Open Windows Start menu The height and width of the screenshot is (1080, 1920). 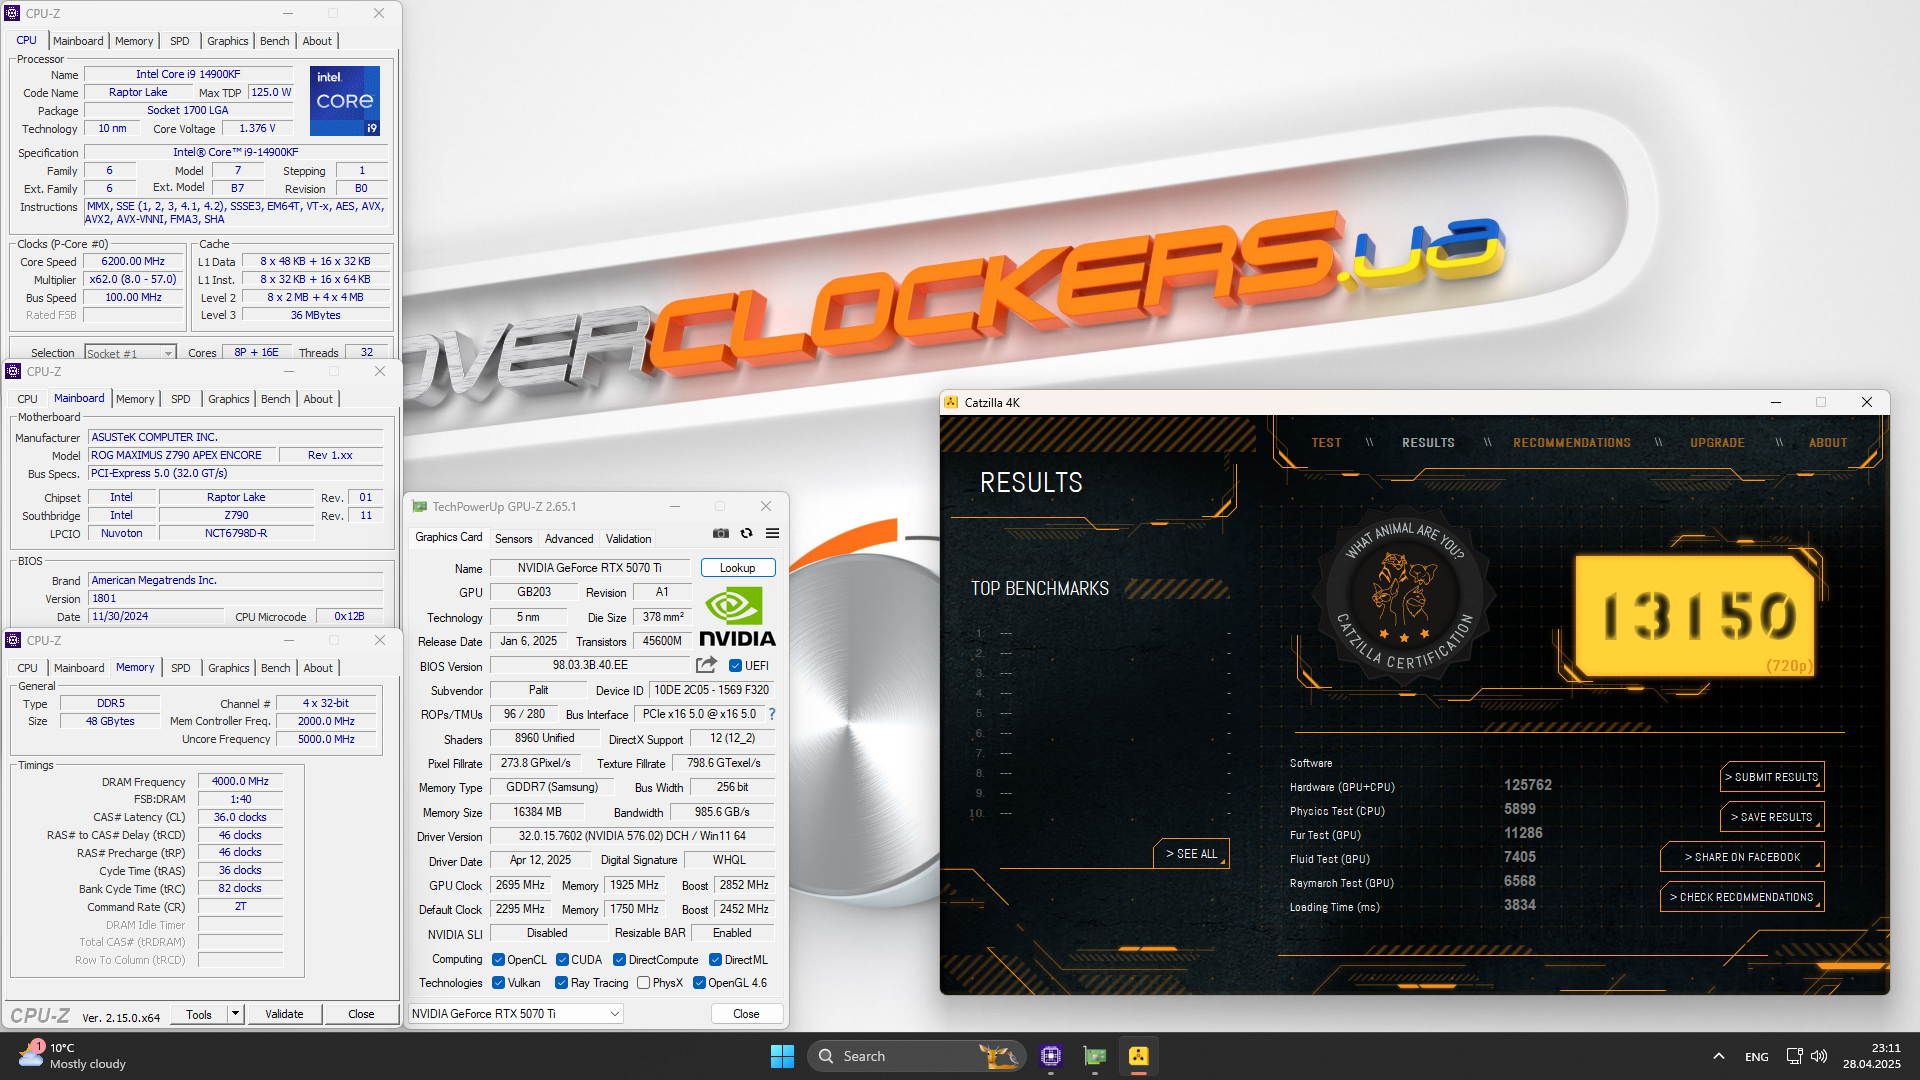[x=782, y=1056]
